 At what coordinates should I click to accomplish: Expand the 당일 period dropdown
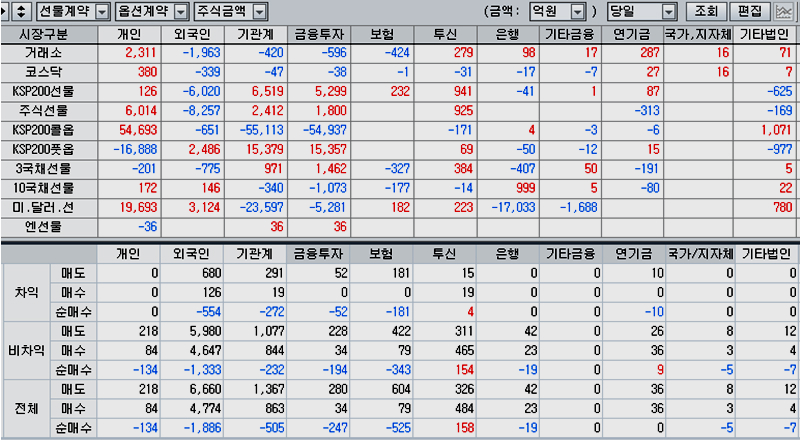[x=669, y=12]
